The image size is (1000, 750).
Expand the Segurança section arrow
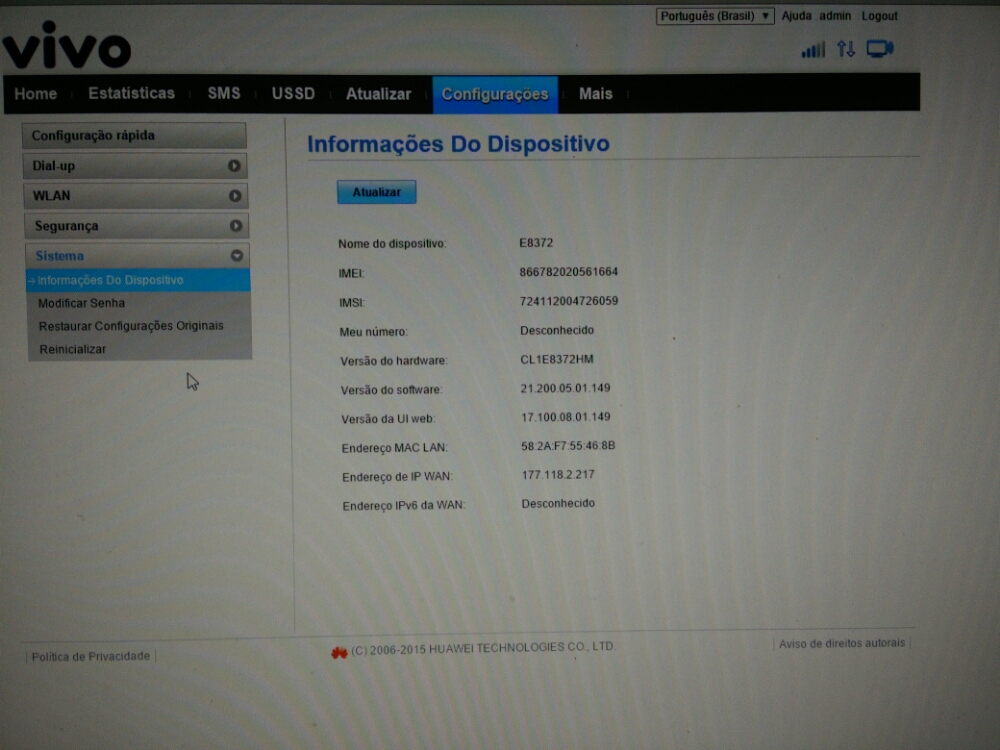(235, 226)
